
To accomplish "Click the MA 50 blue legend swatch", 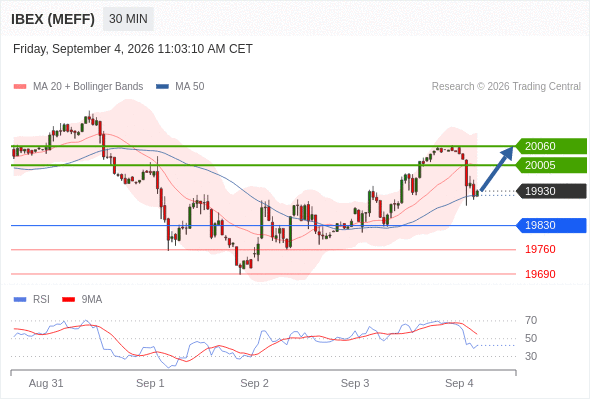I will [163, 87].
